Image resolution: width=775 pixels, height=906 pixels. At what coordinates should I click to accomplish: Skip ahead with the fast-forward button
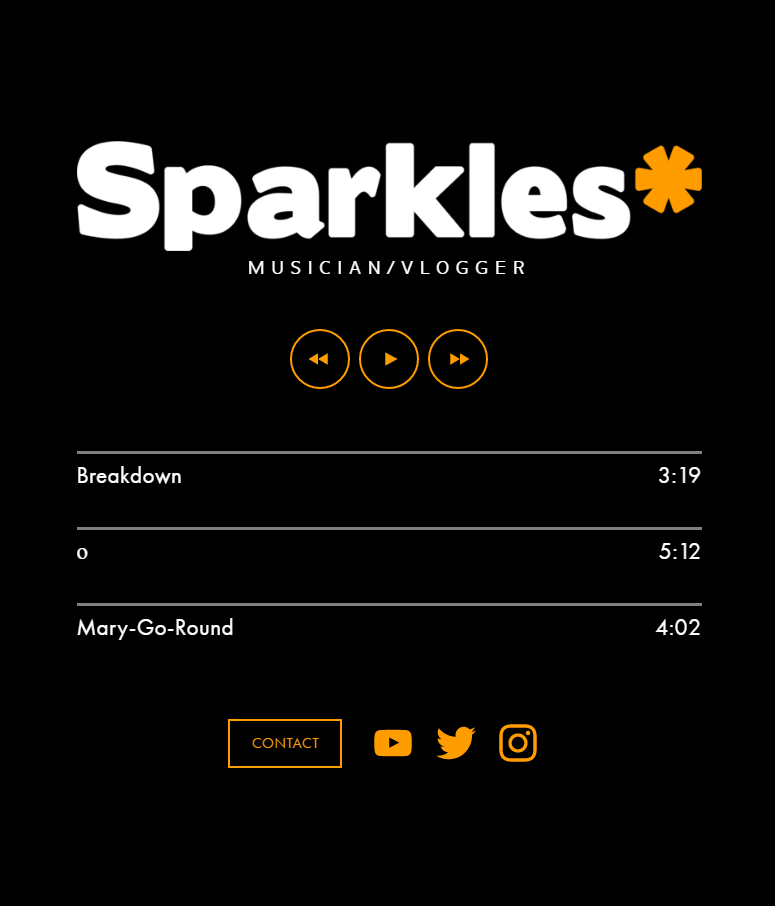[x=458, y=359]
